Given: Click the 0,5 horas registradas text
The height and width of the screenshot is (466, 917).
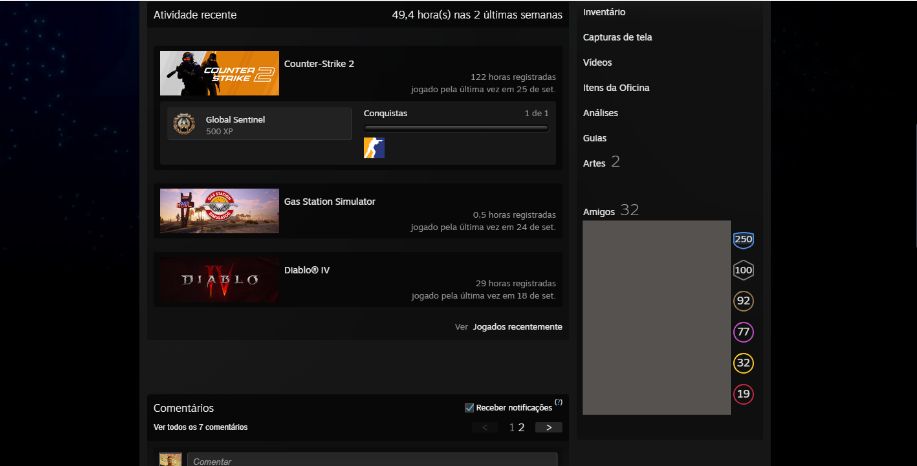Looking at the screenshot, I should (x=514, y=215).
